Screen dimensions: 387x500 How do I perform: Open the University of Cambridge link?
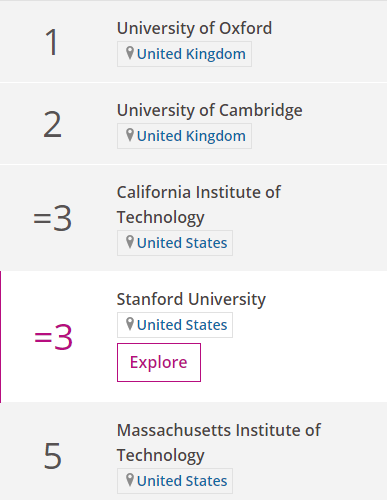point(210,110)
